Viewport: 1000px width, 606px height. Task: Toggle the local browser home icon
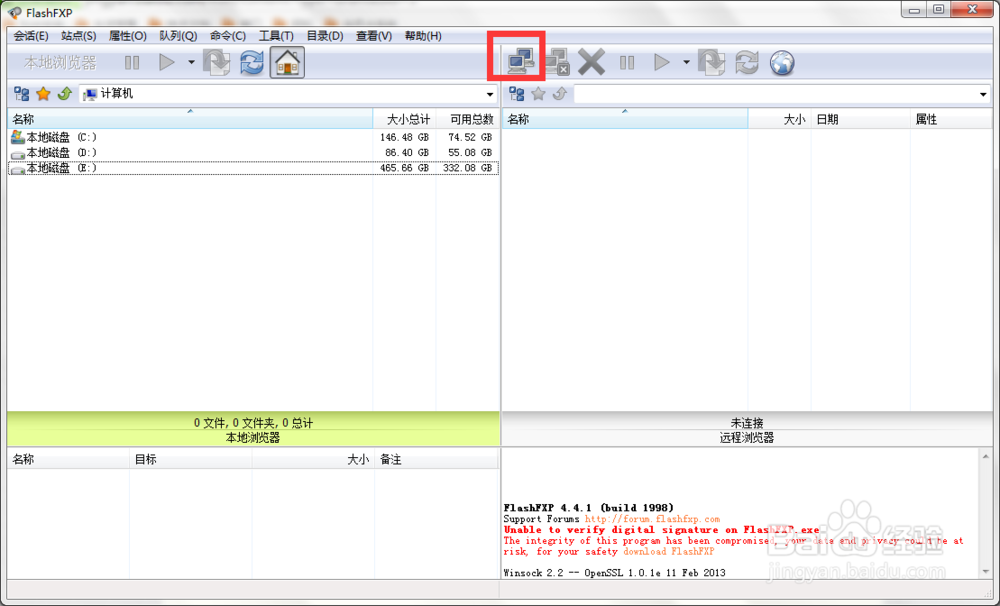pos(287,63)
